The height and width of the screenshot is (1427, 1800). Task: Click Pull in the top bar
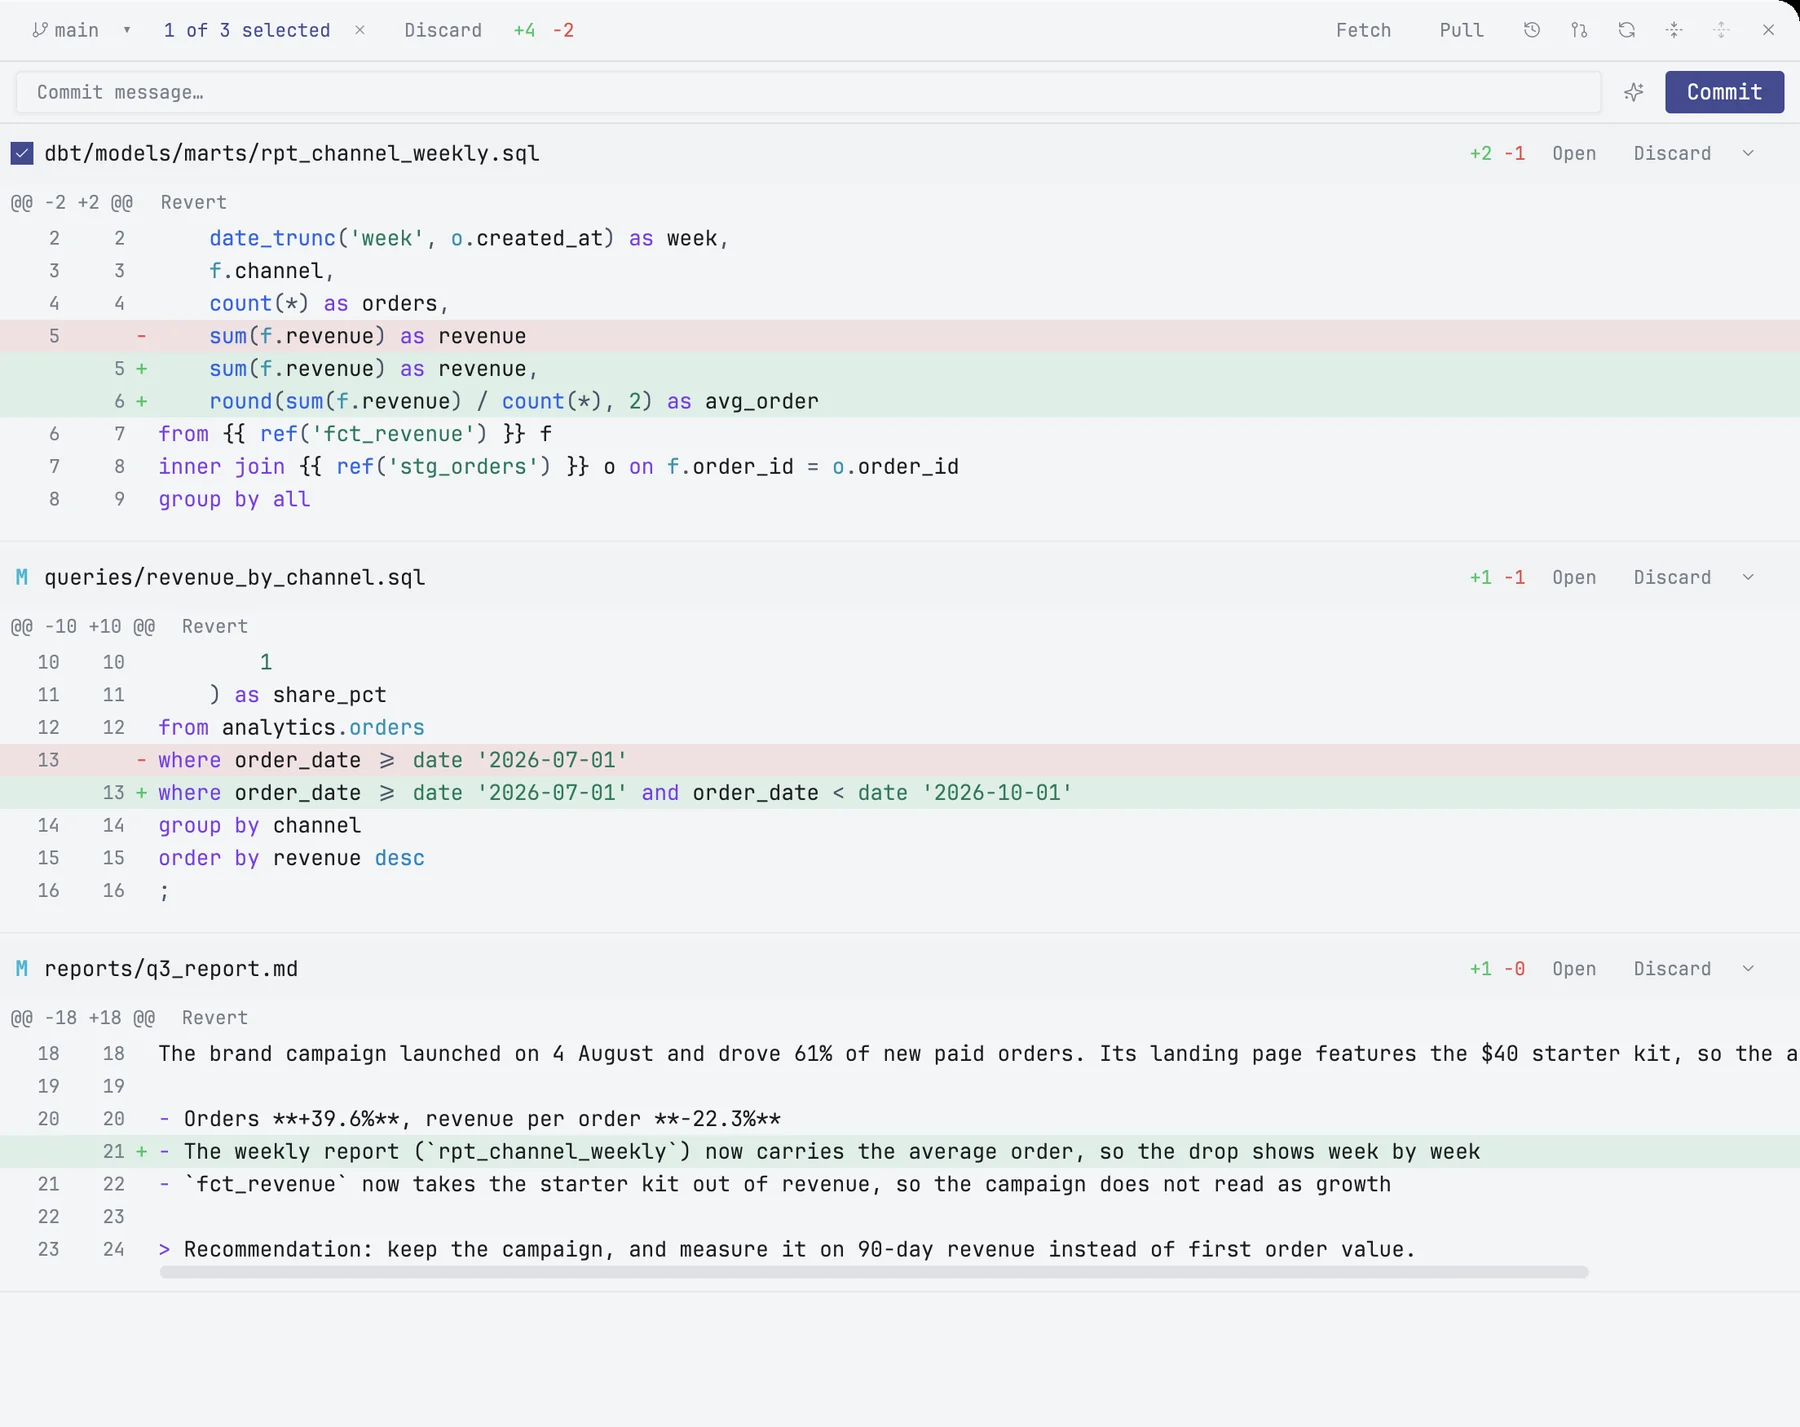tap(1461, 30)
